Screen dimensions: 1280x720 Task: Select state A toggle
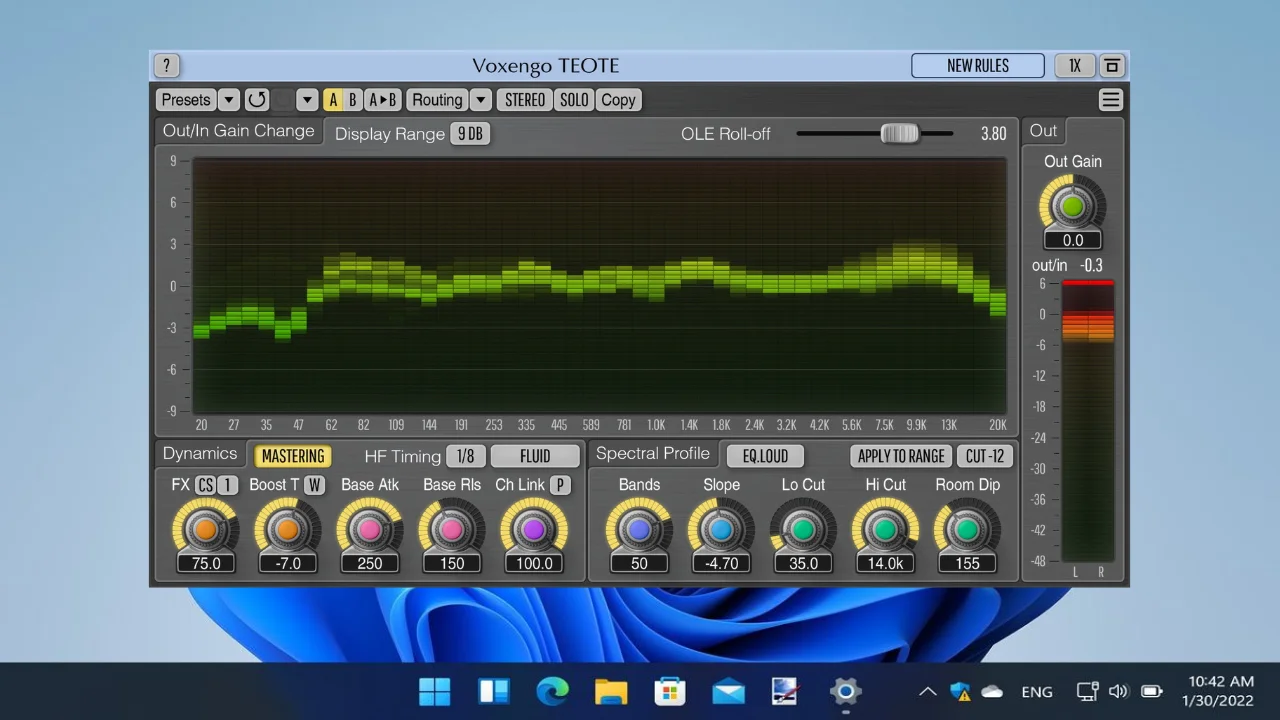(x=333, y=100)
